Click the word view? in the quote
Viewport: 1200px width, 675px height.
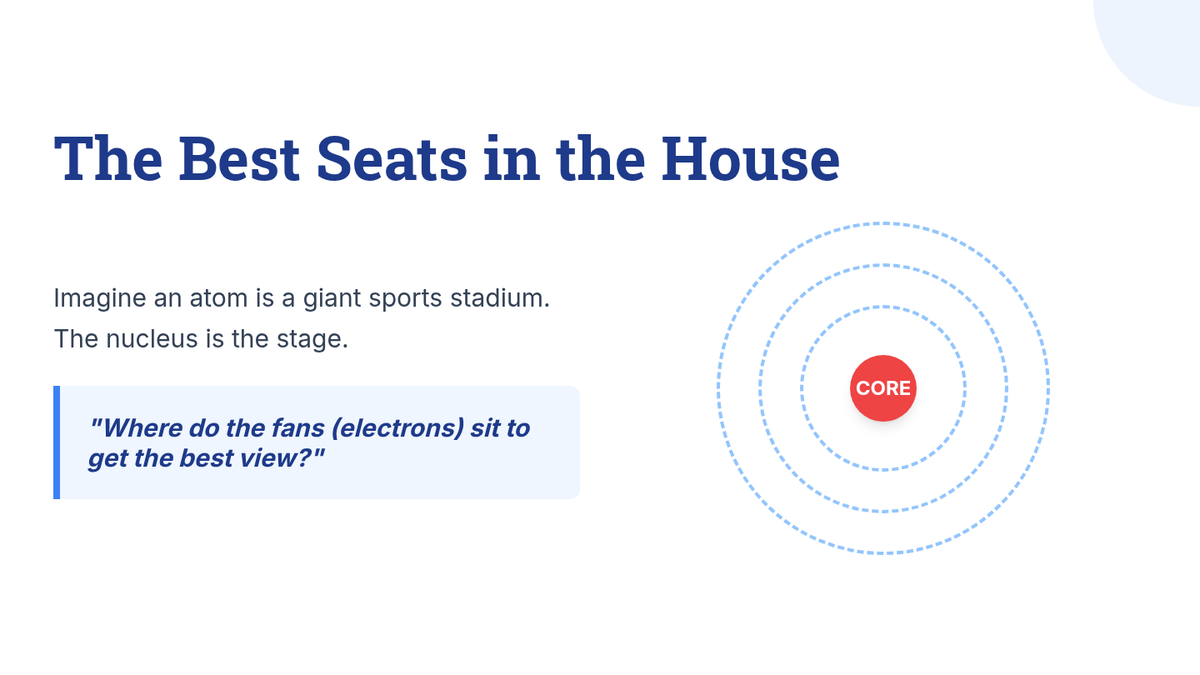(x=292, y=459)
